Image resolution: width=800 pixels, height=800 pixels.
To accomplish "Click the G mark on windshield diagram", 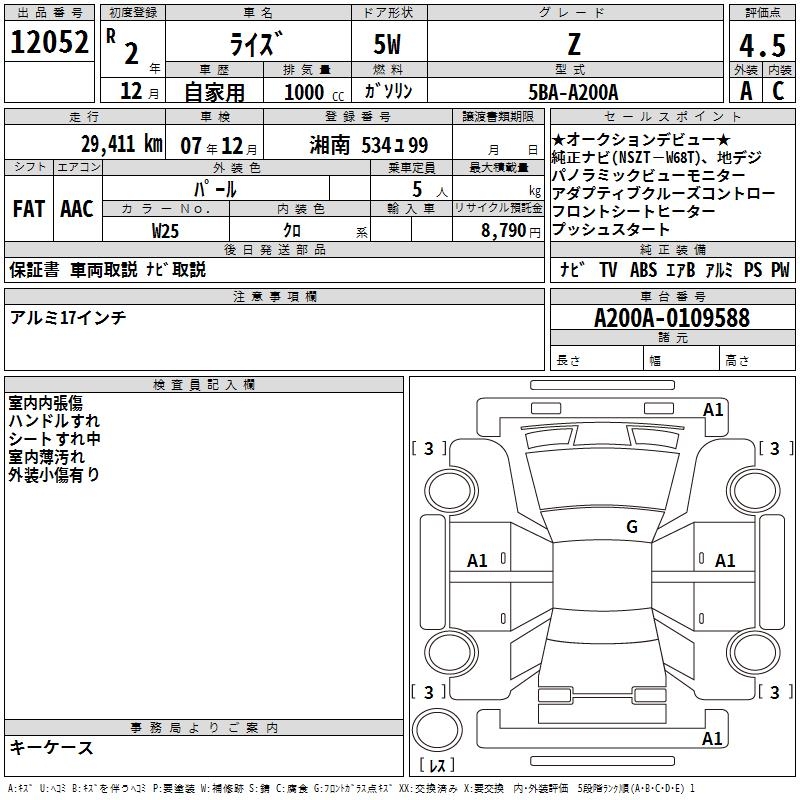I will (632, 527).
